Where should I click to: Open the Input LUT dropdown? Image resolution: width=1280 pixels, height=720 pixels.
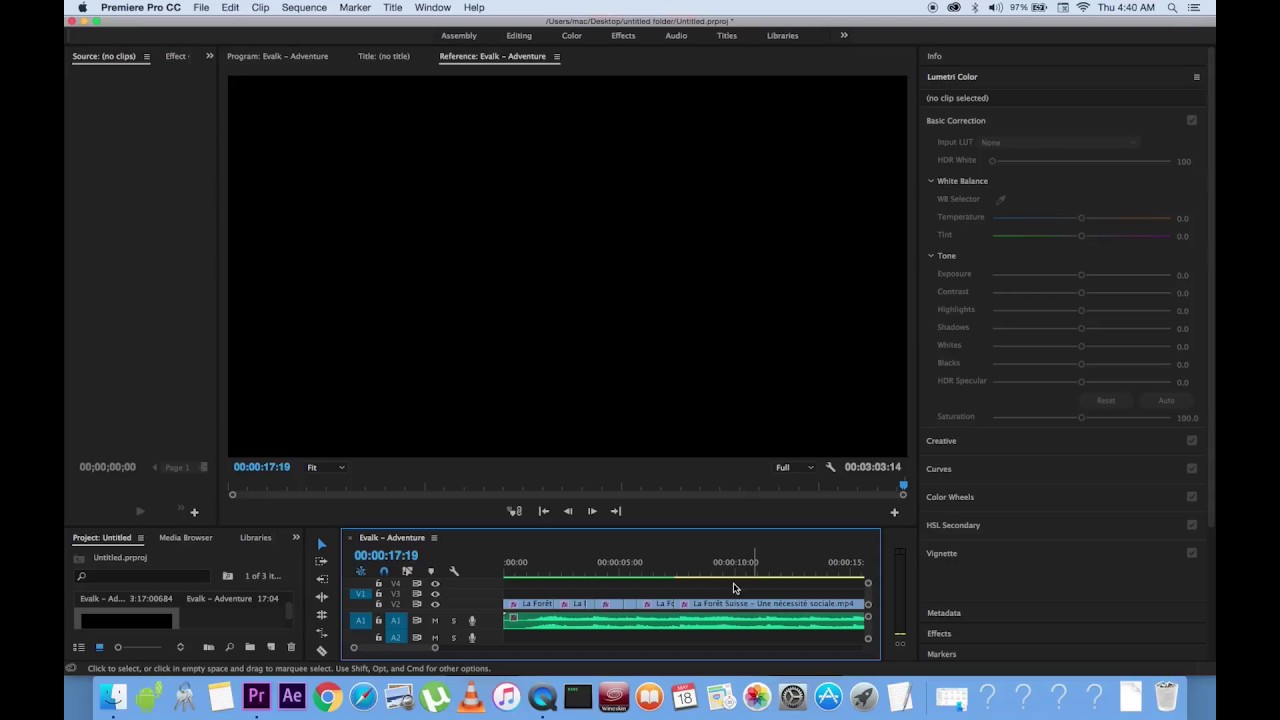coord(1058,142)
